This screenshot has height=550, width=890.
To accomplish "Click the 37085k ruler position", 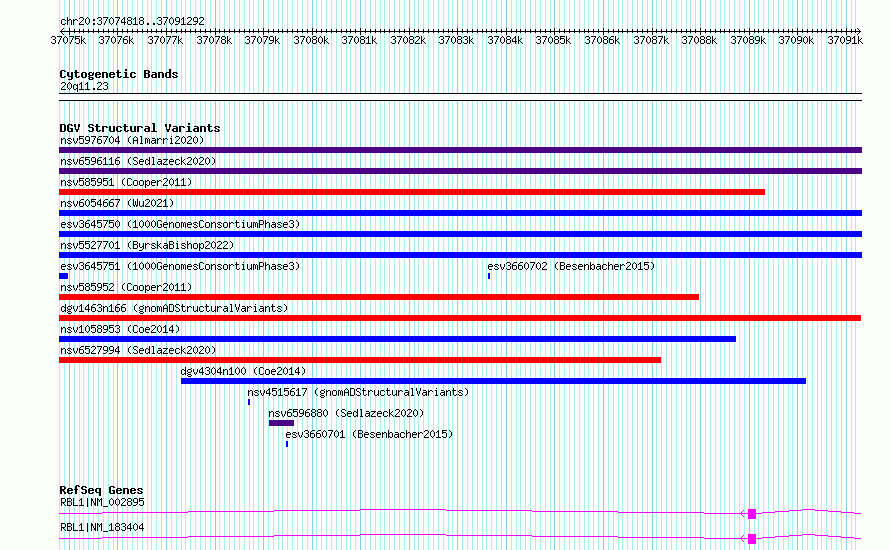I will [x=553, y=40].
